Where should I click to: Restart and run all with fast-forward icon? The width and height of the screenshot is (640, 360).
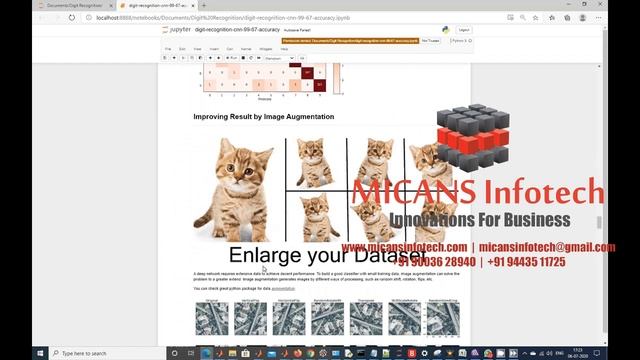[x=259, y=58]
